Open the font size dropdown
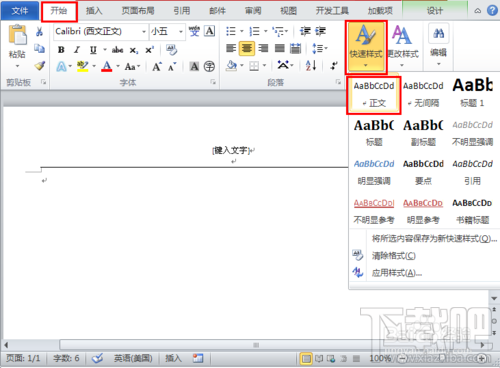The width and height of the screenshot is (500, 368). coord(181,32)
